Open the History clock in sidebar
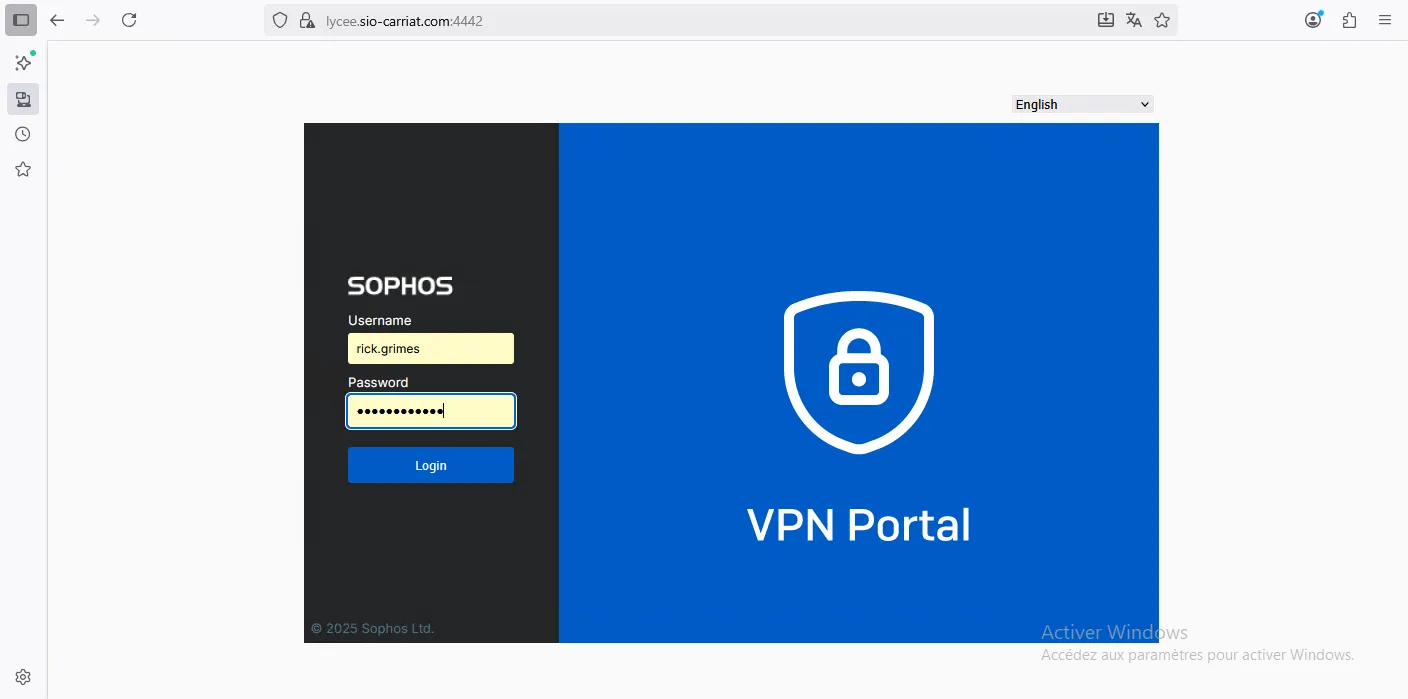1408x699 pixels. [23, 134]
